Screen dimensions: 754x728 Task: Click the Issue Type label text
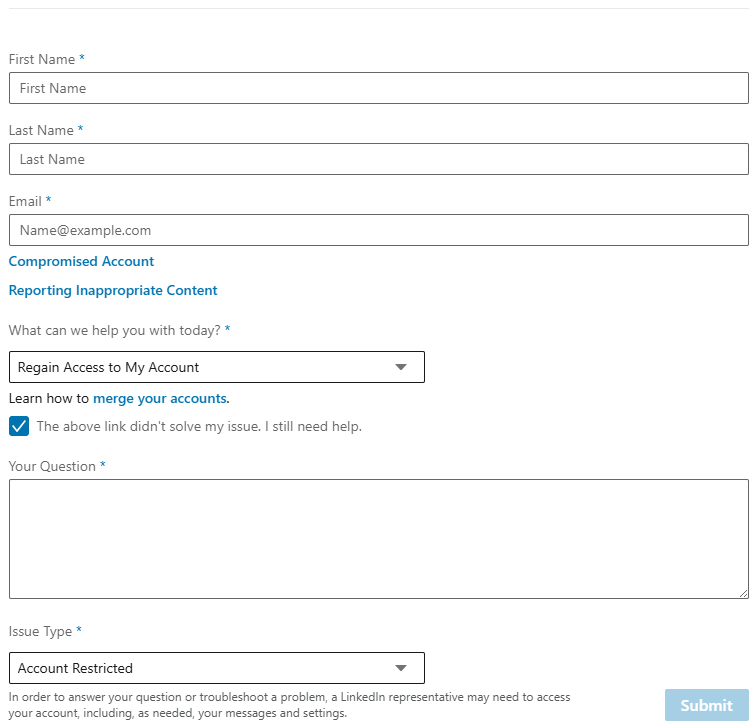click(40, 631)
